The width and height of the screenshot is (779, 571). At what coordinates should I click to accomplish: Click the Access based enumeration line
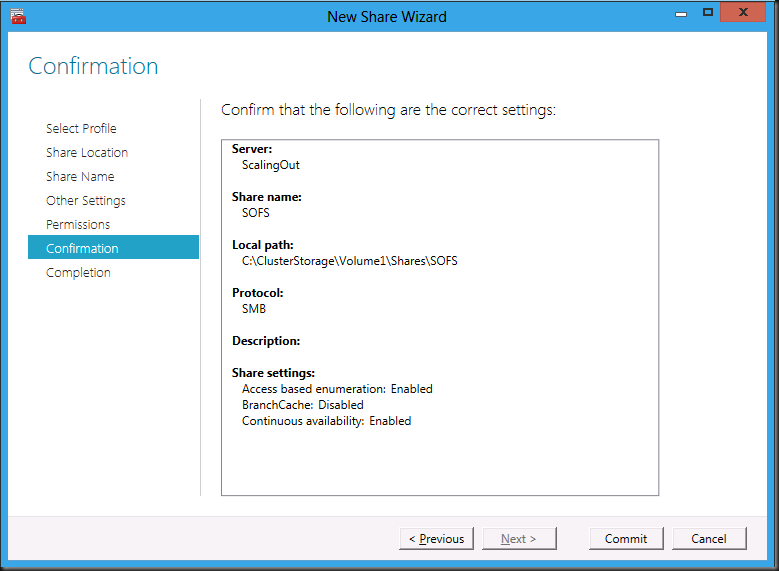[337, 389]
